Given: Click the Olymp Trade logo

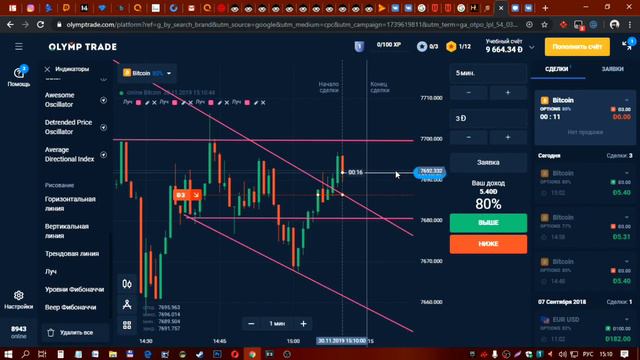Looking at the screenshot, I should coord(83,47).
